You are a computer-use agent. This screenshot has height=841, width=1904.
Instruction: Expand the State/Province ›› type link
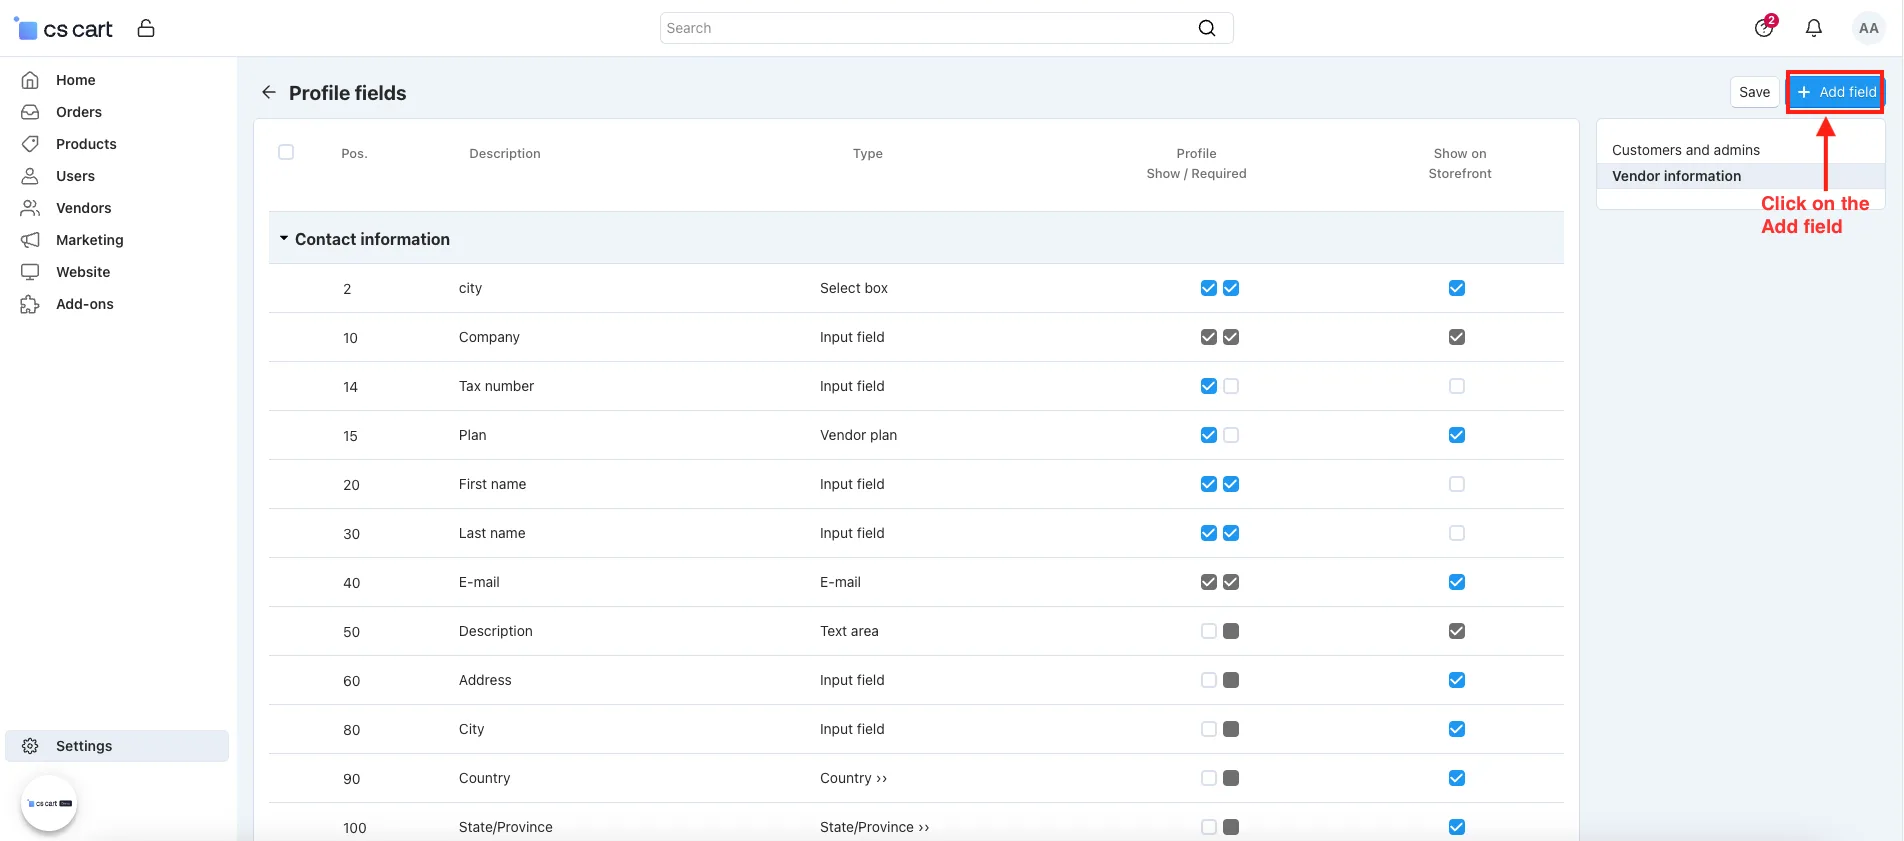point(874,827)
